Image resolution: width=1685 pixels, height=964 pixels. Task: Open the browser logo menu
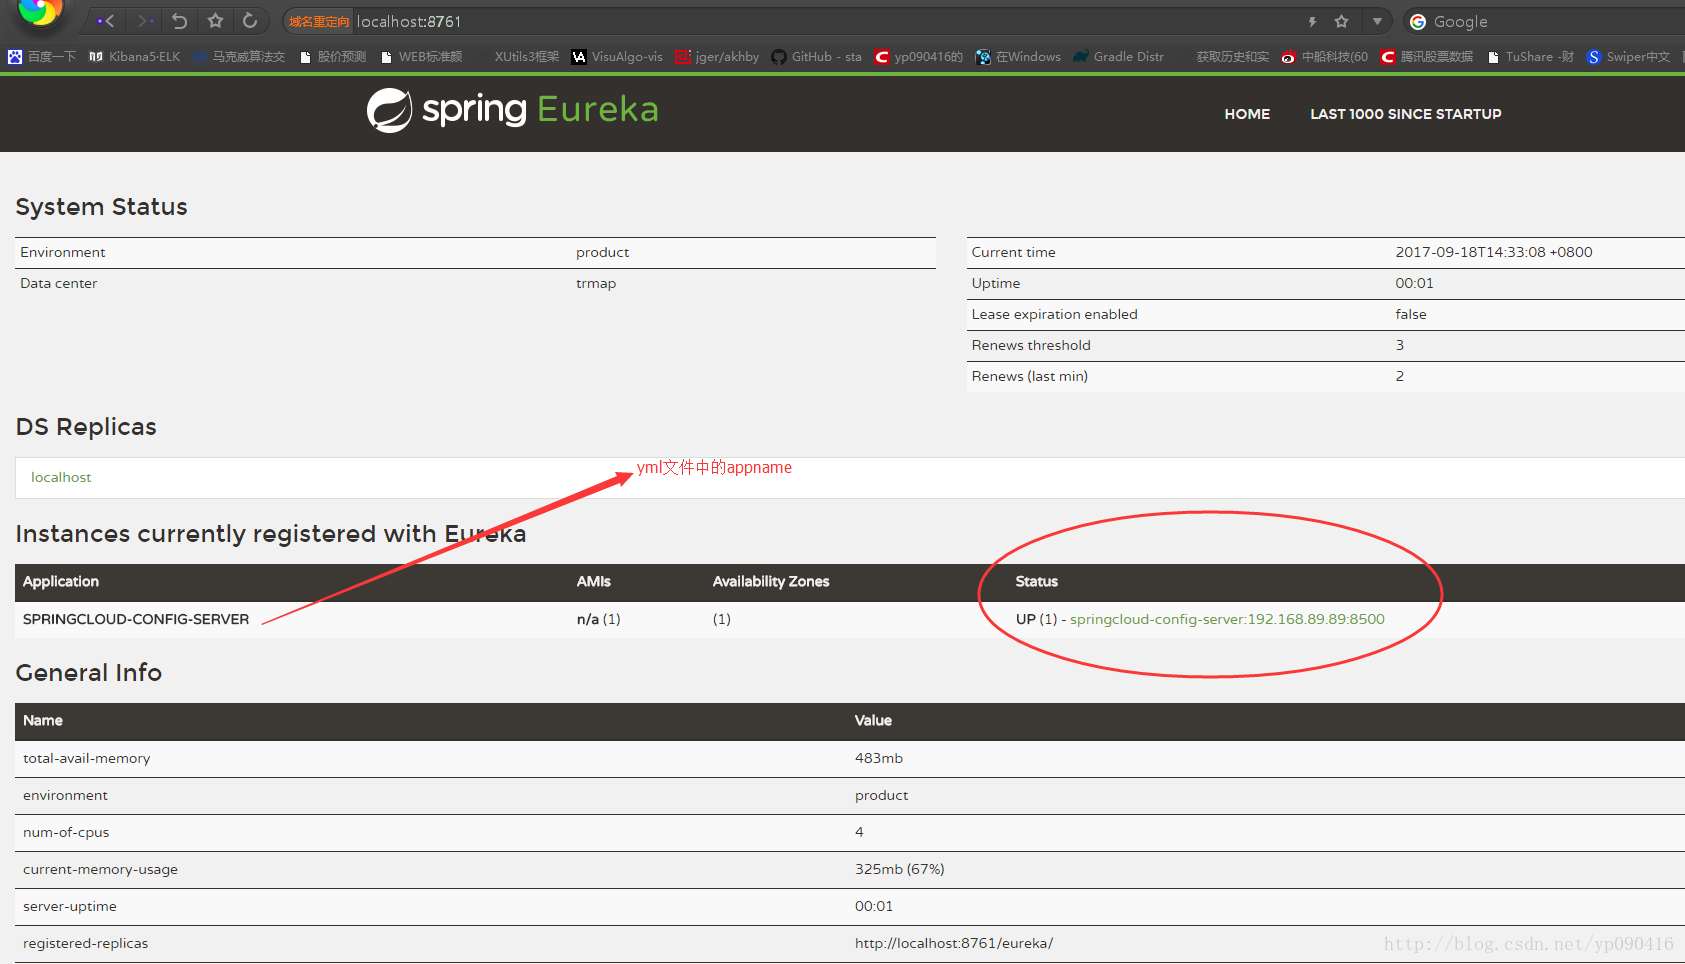pos(40,12)
